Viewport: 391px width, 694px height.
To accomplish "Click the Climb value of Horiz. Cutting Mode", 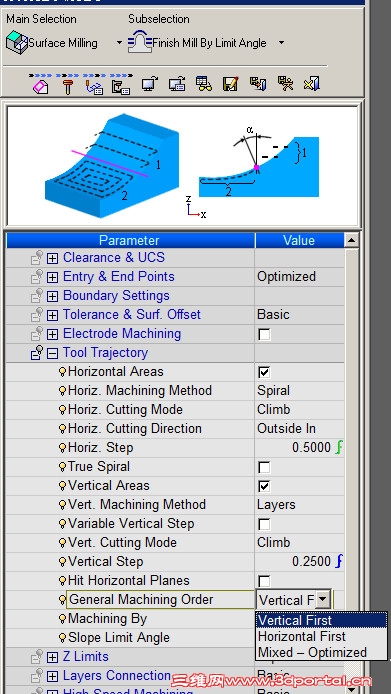I will tap(274, 409).
